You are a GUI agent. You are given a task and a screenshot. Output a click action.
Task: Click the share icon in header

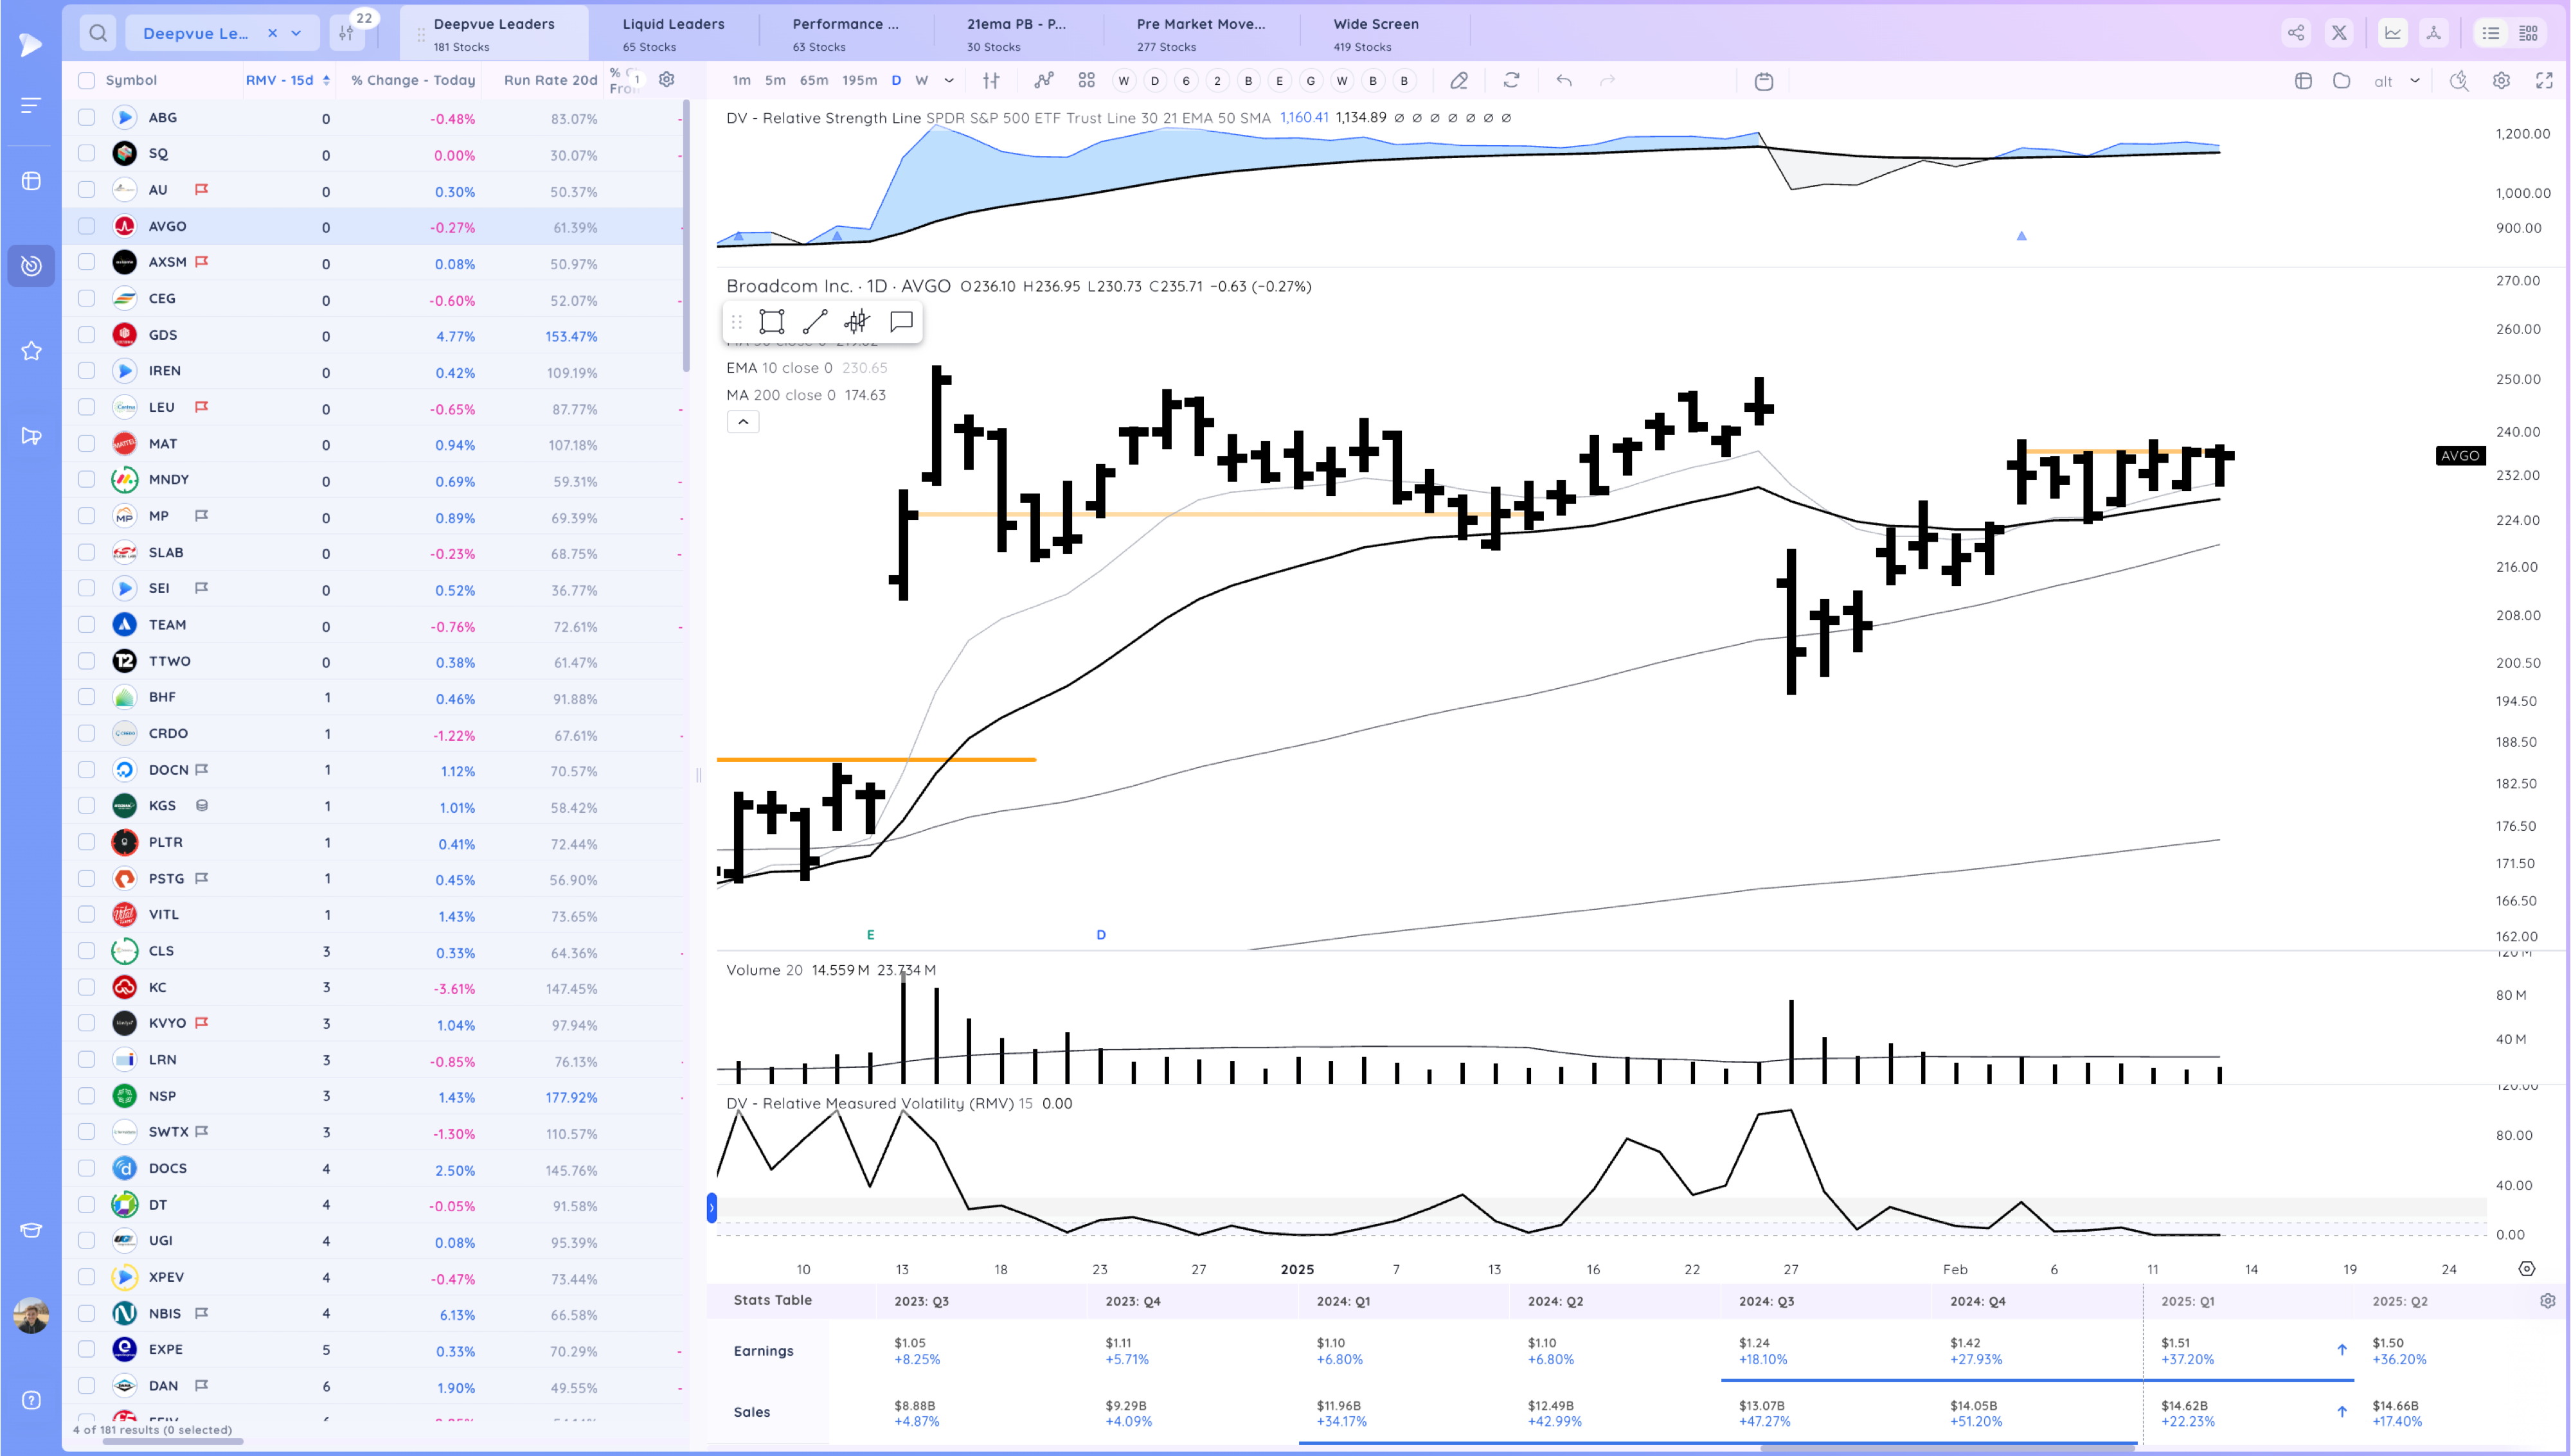[x=2296, y=33]
